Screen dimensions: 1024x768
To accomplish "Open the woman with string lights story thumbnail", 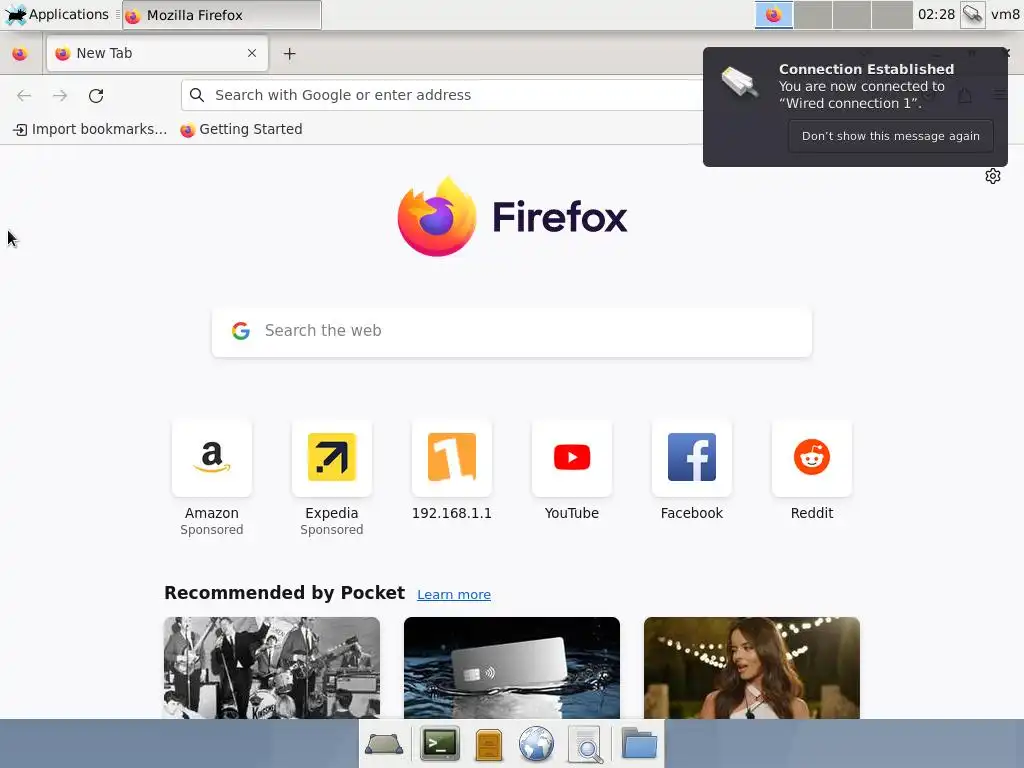I will tap(752, 667).
